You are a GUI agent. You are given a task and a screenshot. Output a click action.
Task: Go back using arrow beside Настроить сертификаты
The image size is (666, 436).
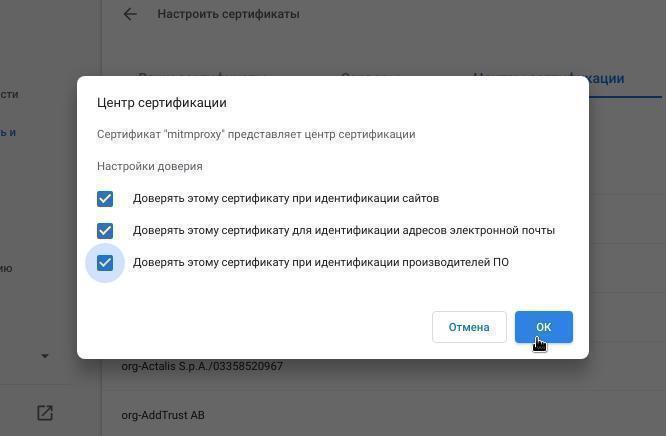pyautogui.click(x=130, y=14)
